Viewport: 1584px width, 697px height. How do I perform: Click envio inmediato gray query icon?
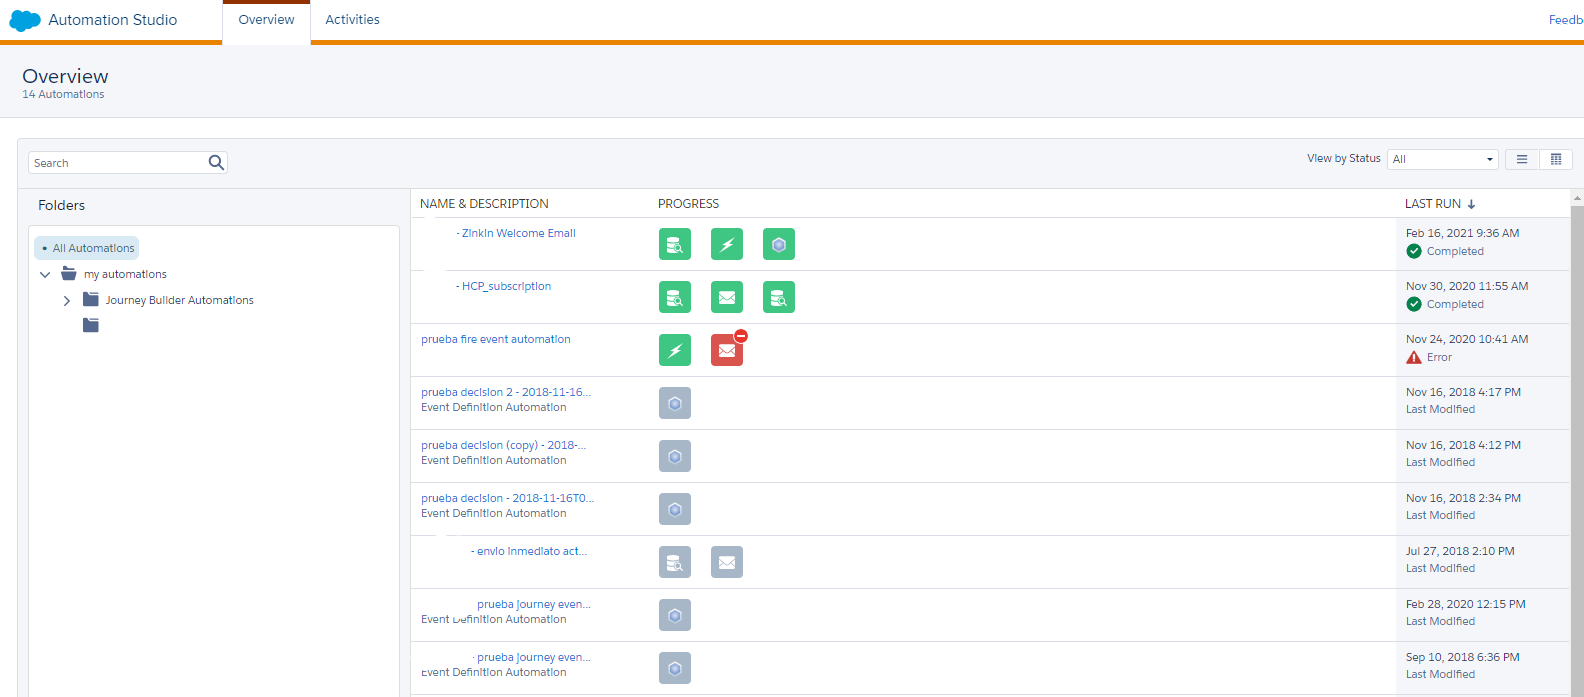pos(675,562)
